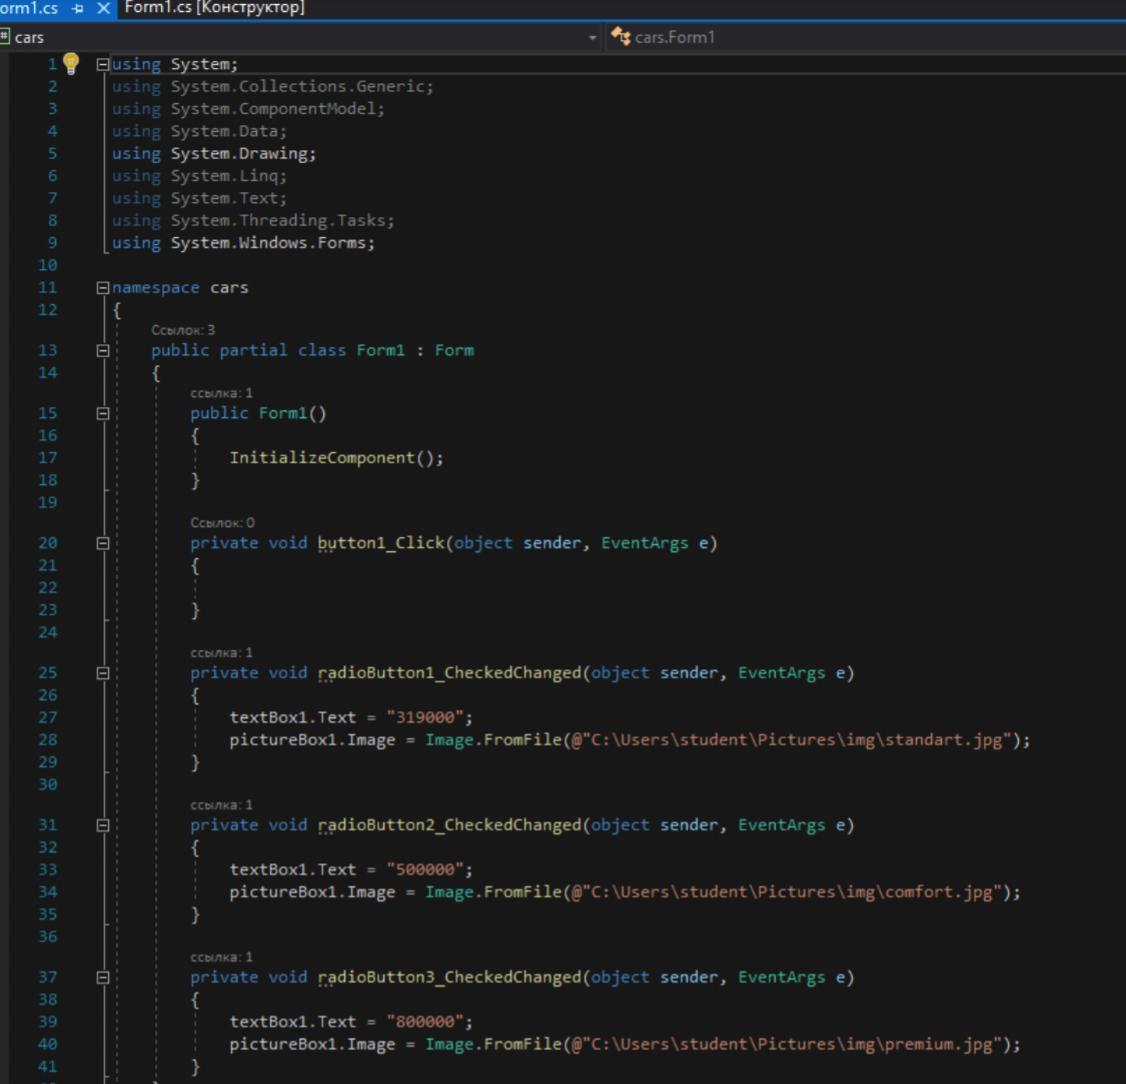Image resolution: width=1126 pixels, height=1084 pixels.
Task: Open 'ссылка: 1' references above radioButton1_CheckedChanged
Action: click(221, 653)
